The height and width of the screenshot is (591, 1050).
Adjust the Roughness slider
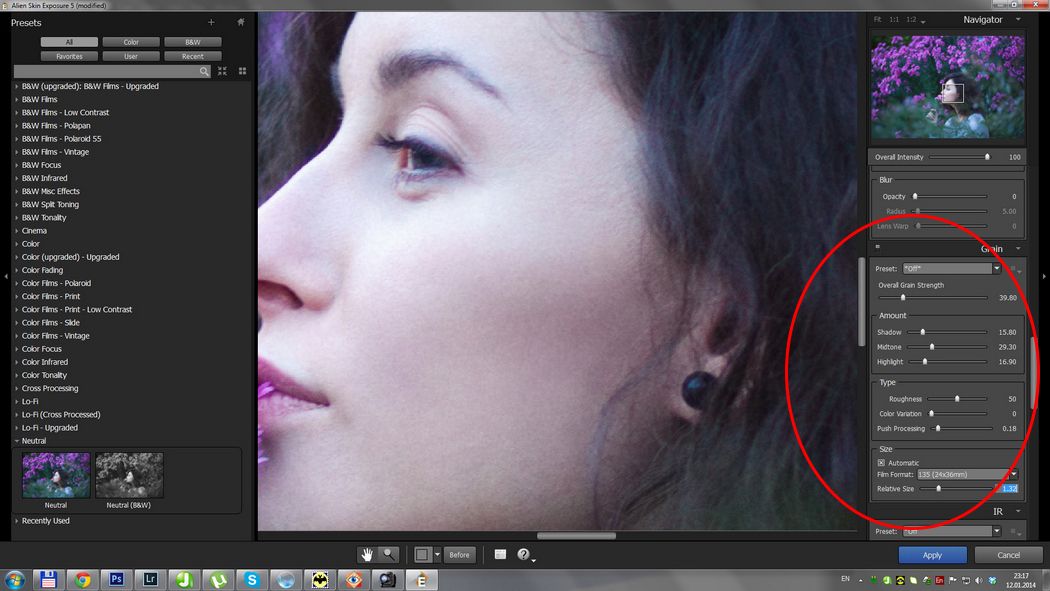tap(957, 399)
